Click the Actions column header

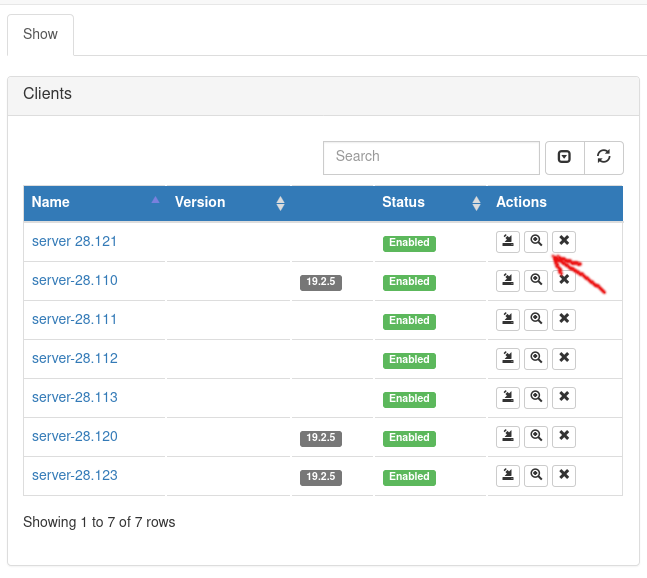click(x=522, y=203)
